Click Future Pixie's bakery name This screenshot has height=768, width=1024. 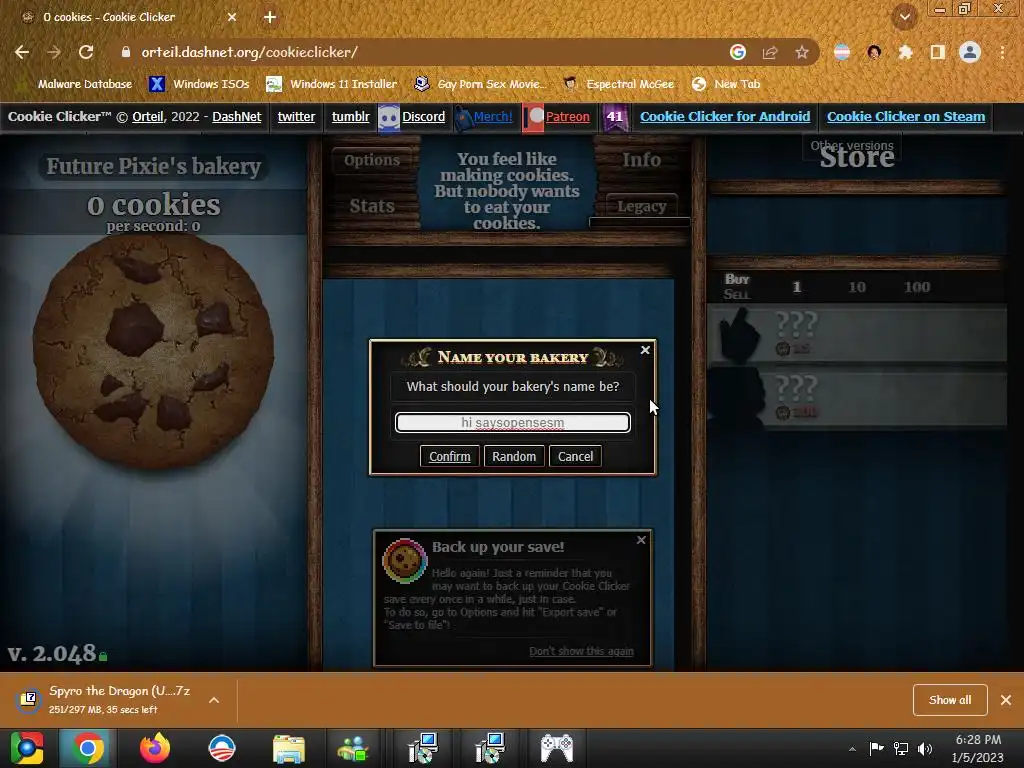point(153,166)
